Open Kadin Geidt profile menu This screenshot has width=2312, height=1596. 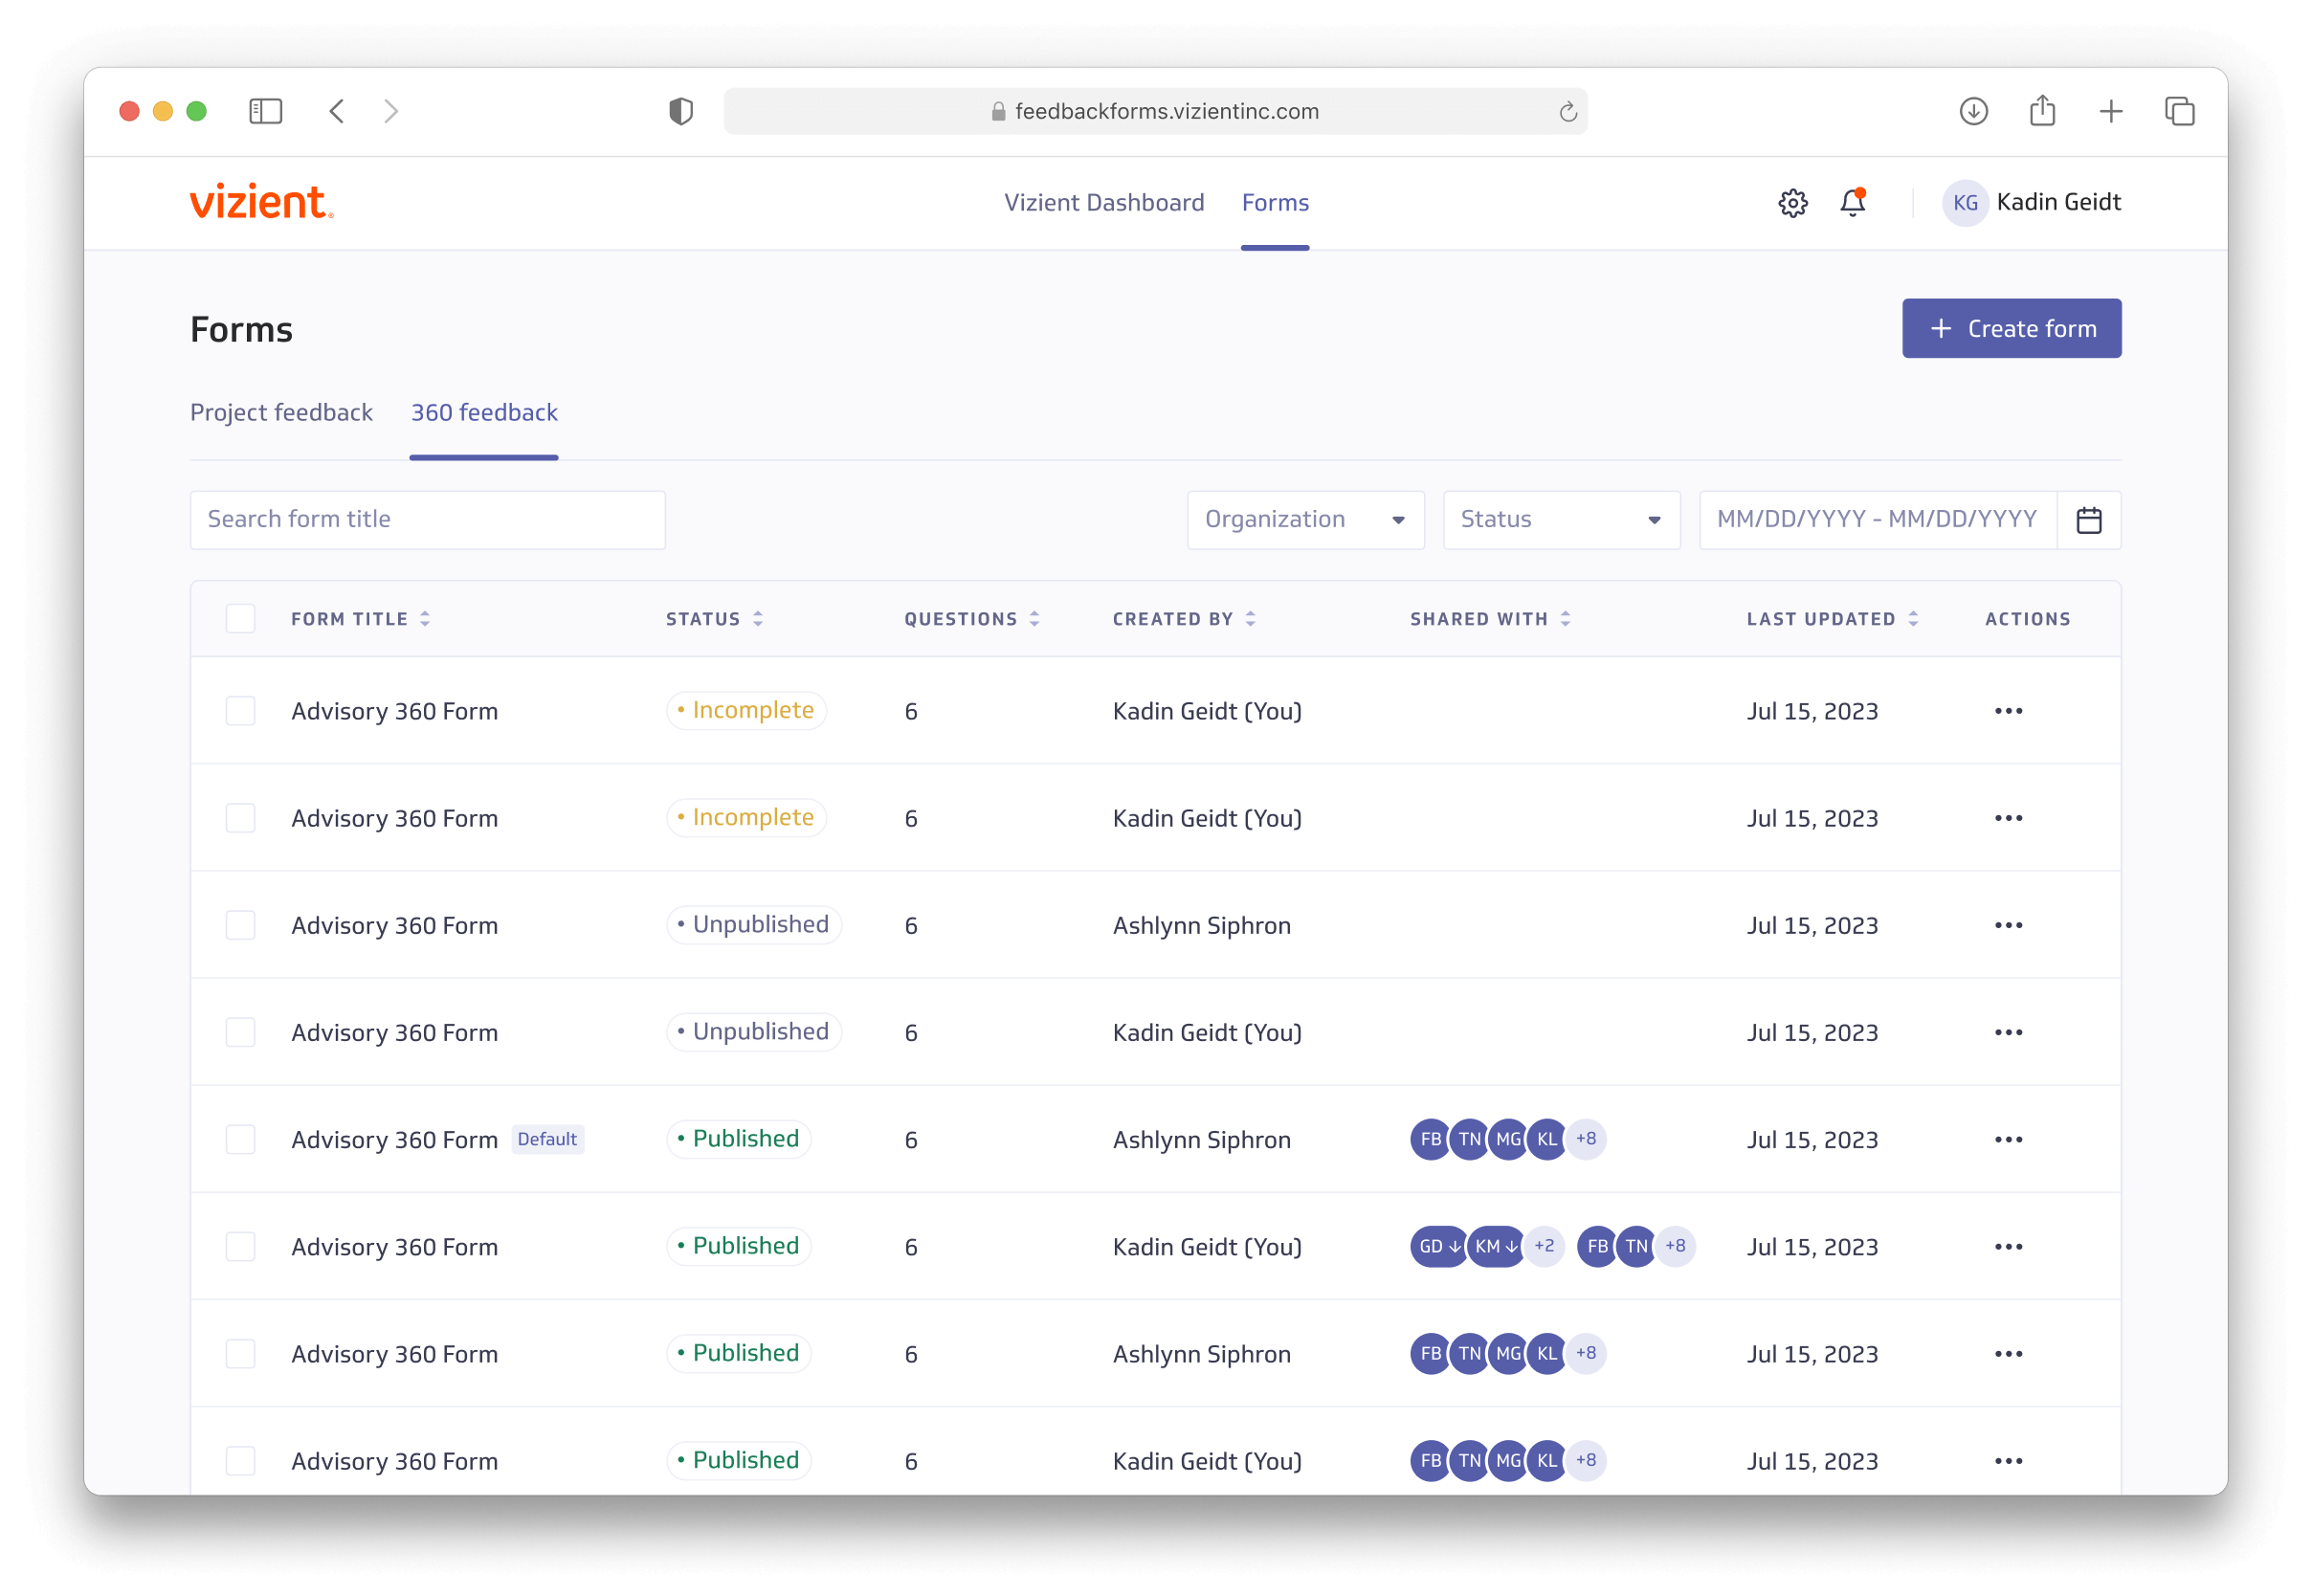[2031, 203]
